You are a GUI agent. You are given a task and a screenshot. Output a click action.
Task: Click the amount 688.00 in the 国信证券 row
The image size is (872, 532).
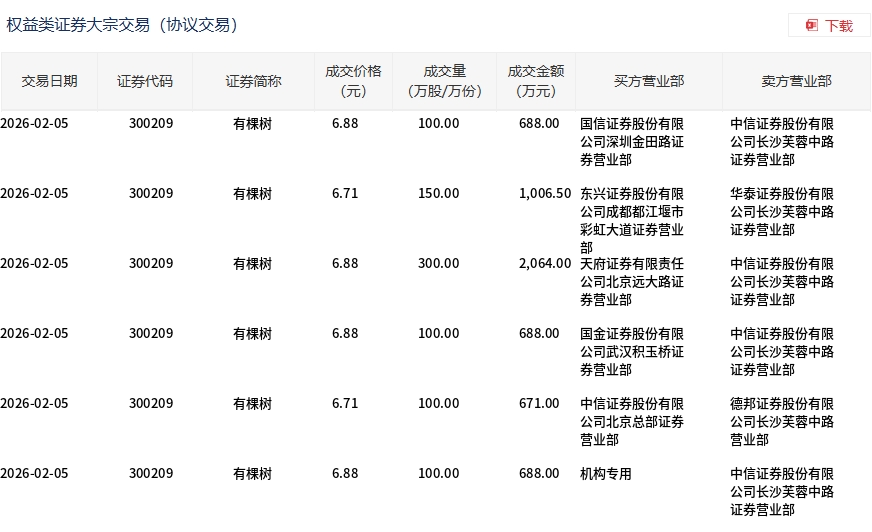point(539,123)
